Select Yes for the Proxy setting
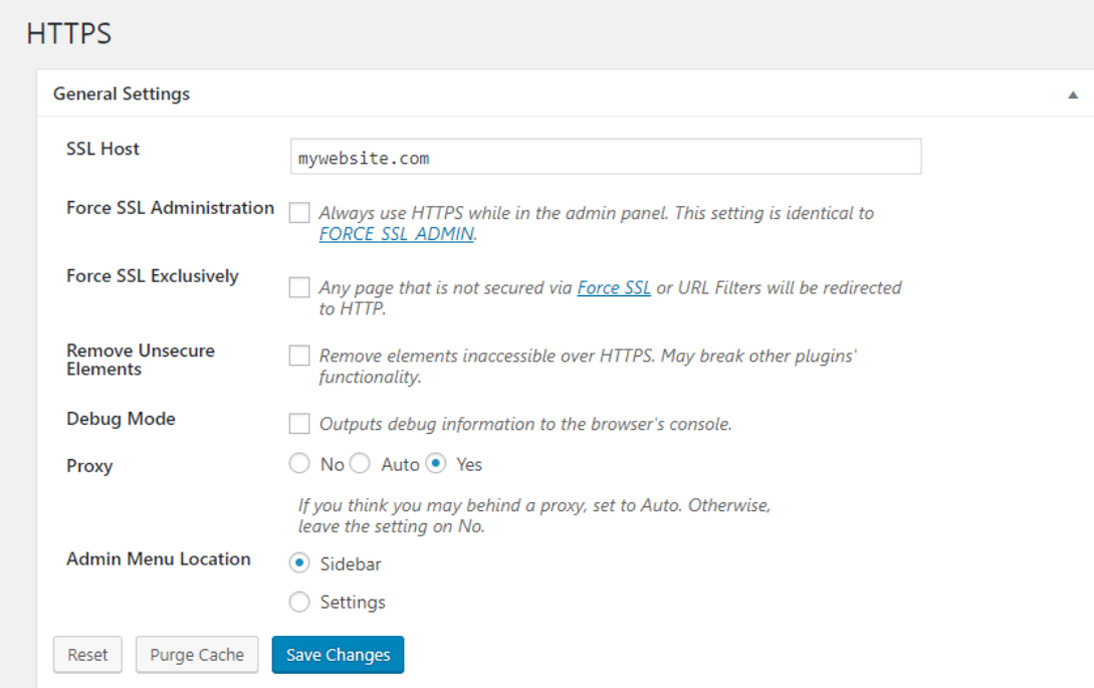Viewport: 1094px width, 688px height. (437, 463)
